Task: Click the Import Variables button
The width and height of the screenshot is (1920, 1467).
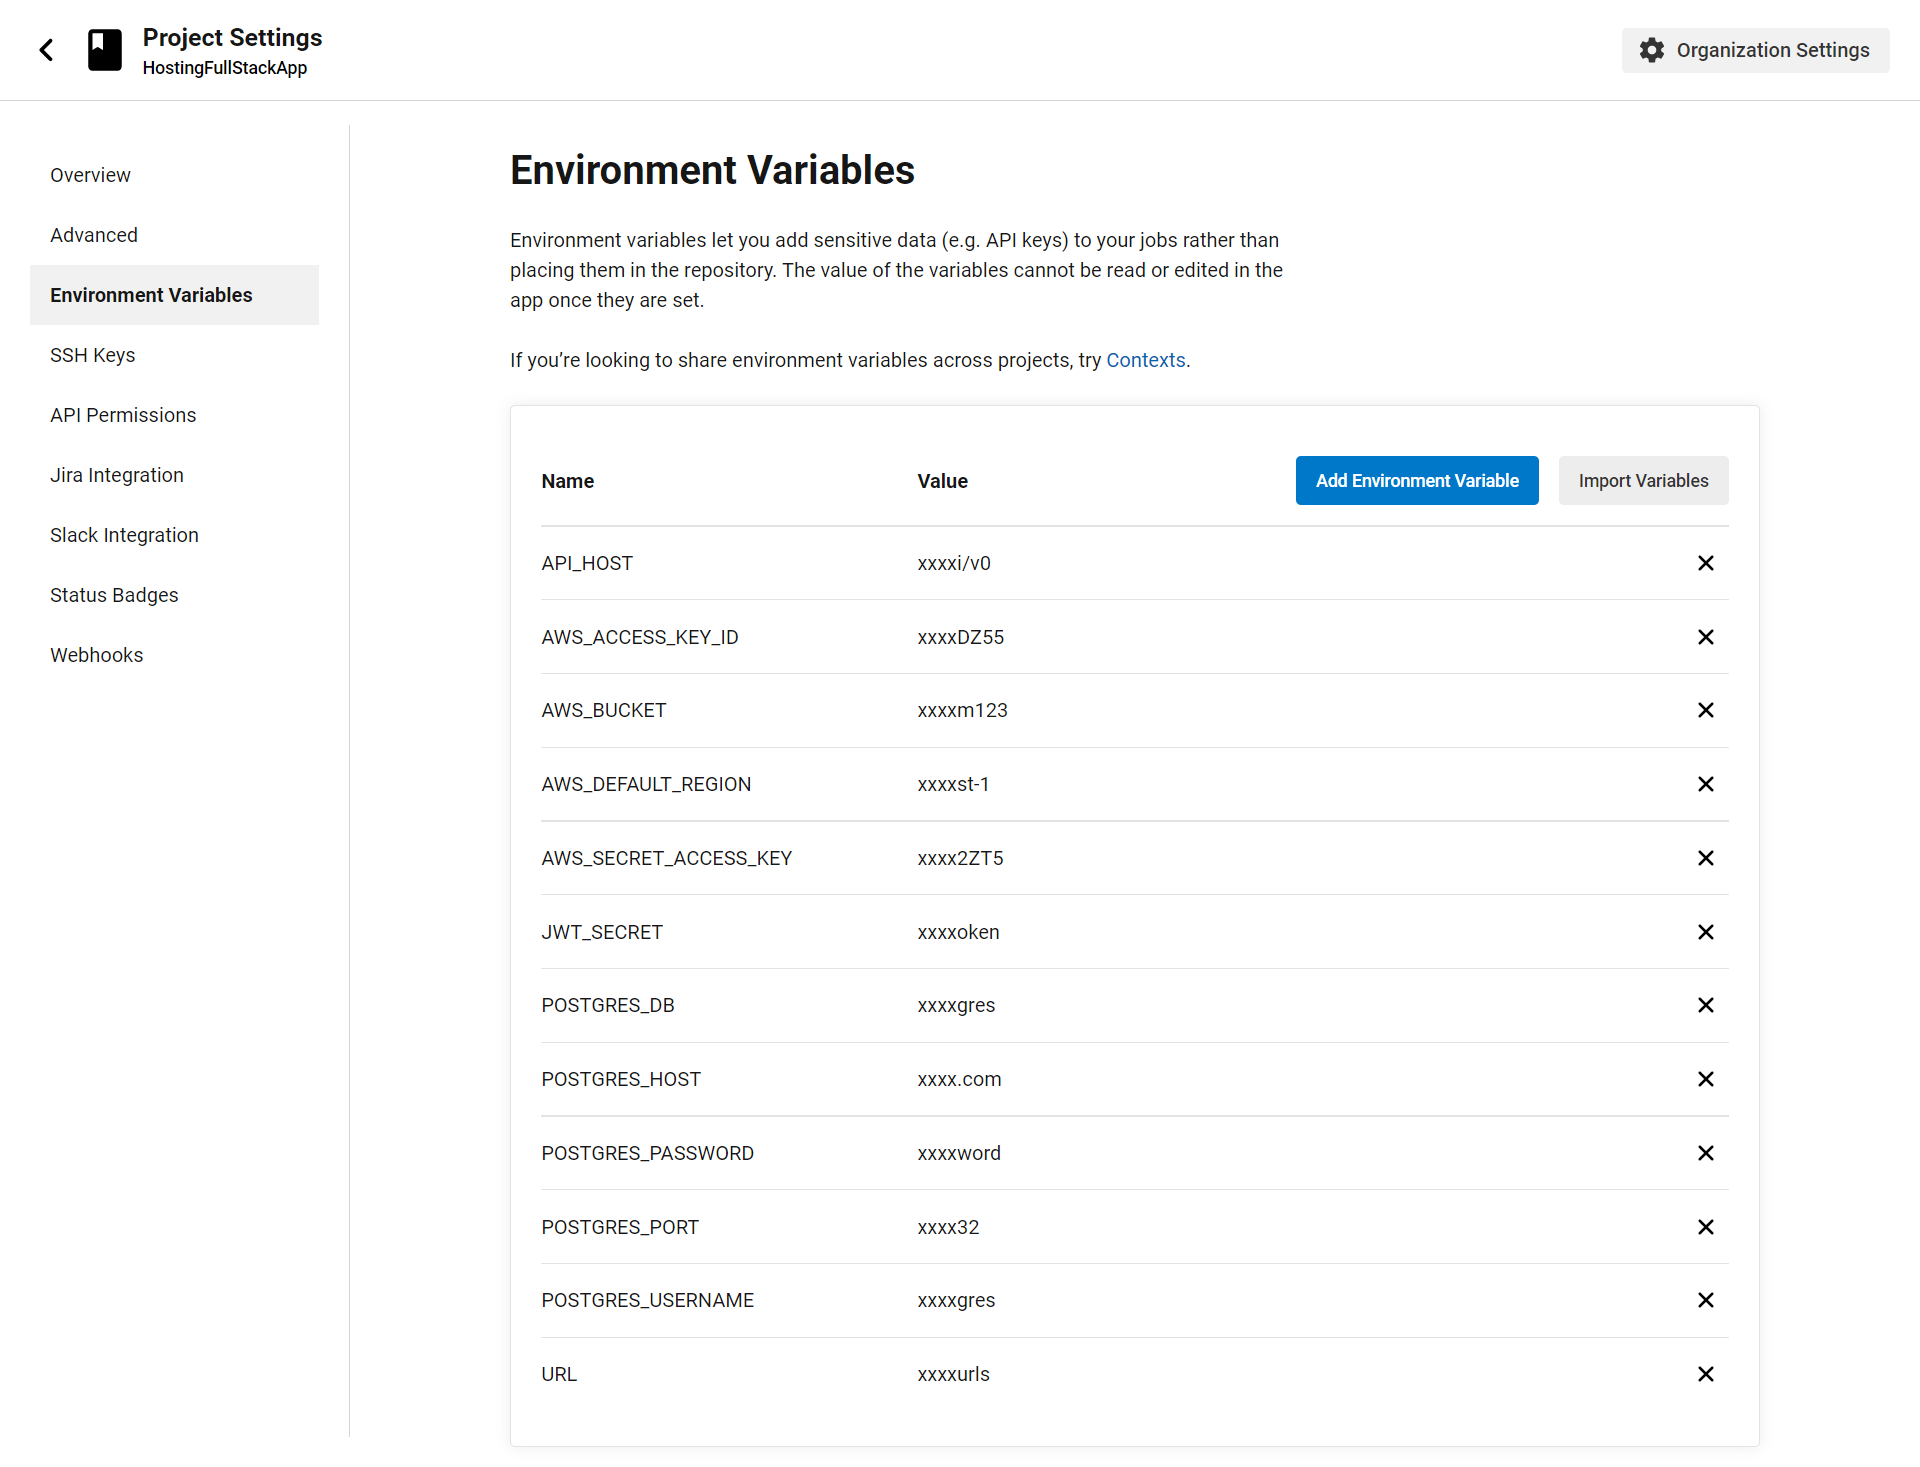Action: pyautogui.click(x=1643, y=480)
